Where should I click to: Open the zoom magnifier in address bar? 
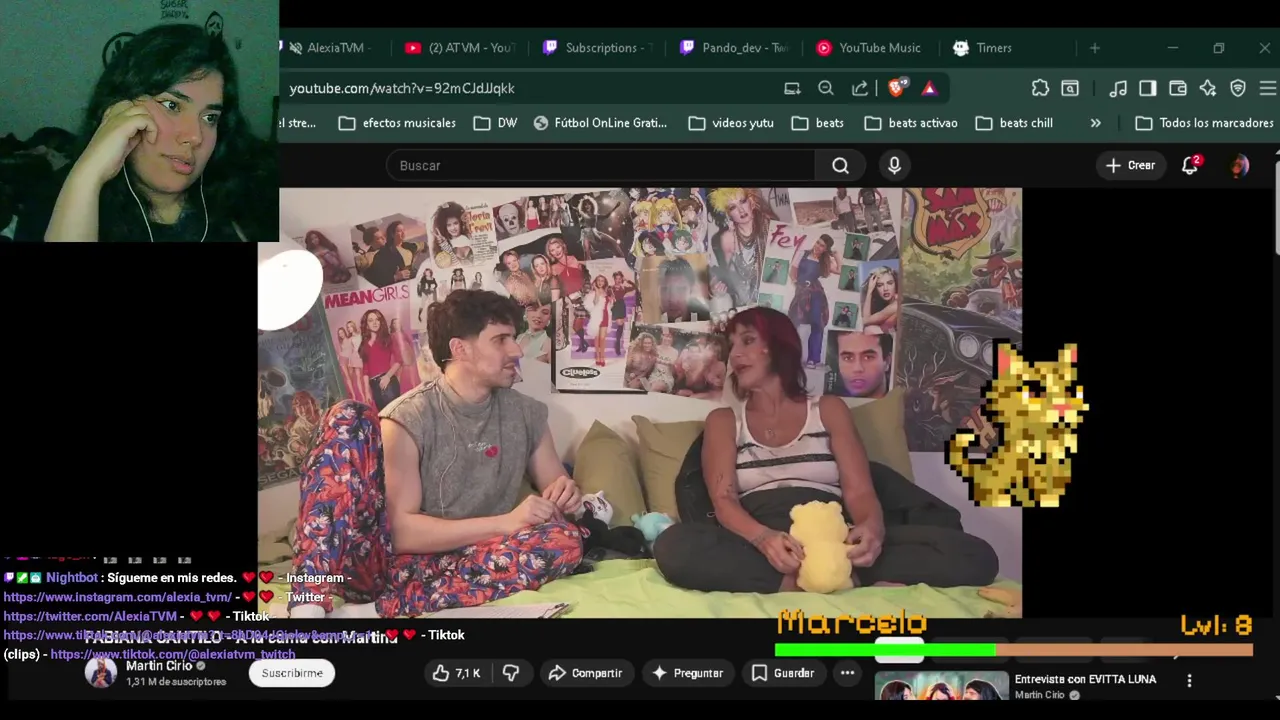coord(826,88)
